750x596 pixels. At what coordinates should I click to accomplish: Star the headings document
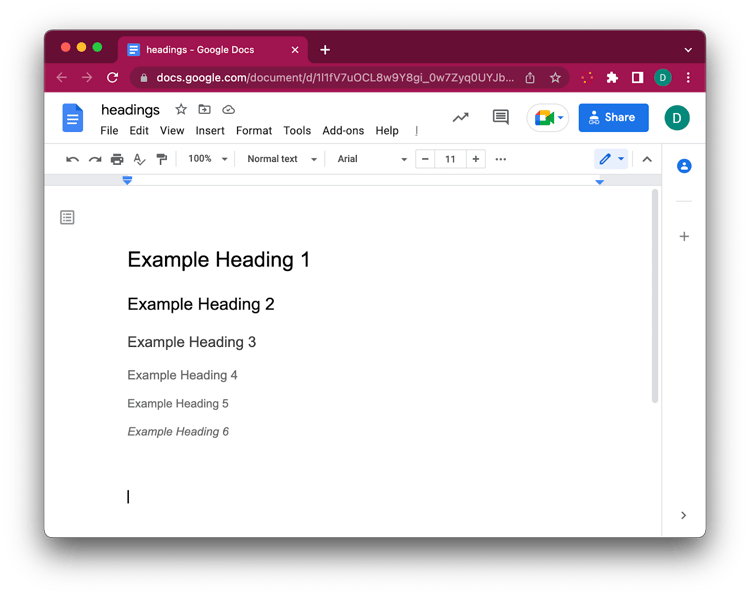click(181, 109)
